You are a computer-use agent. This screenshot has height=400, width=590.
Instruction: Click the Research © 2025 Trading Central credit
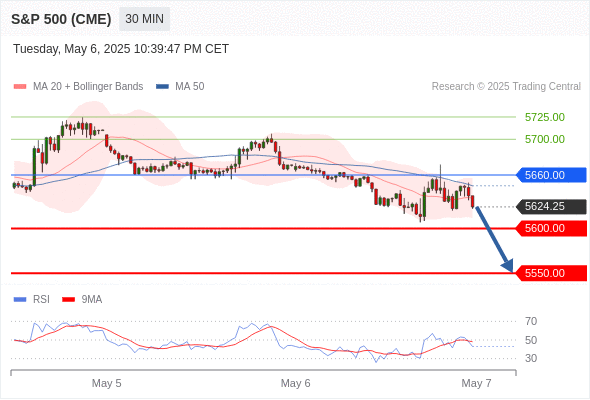(x=506, y=87)
